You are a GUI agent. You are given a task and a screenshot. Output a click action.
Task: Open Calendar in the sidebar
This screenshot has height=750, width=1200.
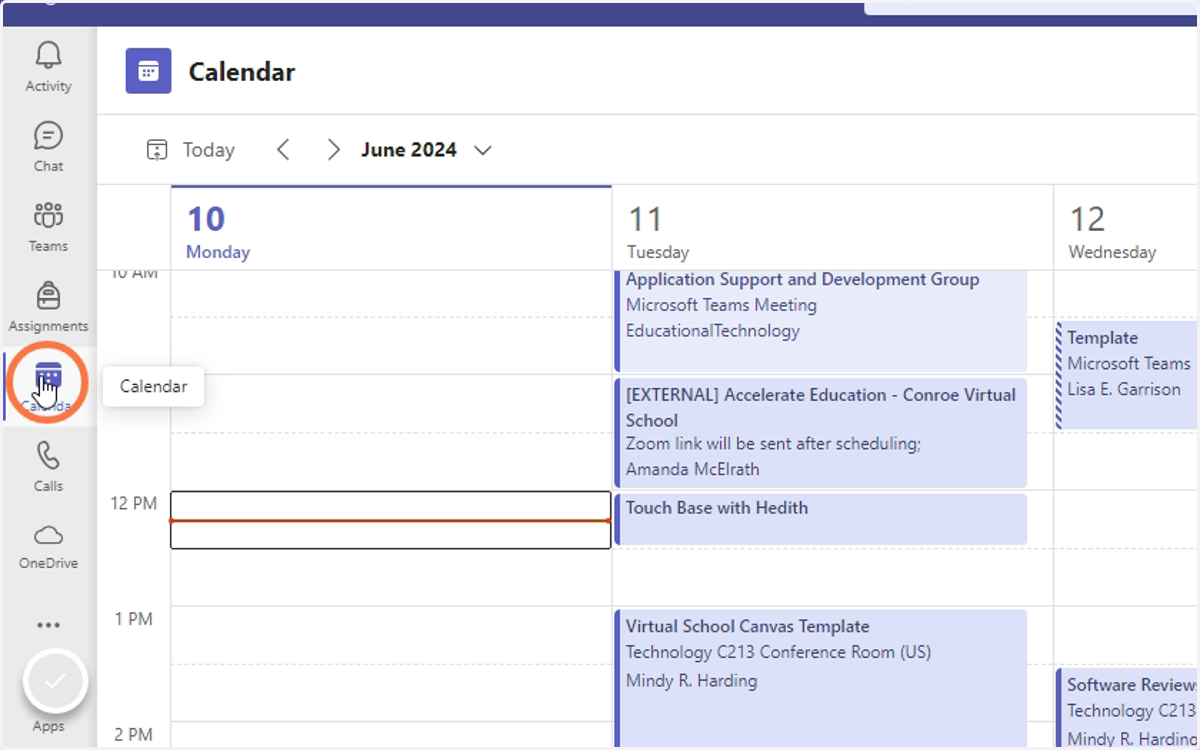(48, 387)
